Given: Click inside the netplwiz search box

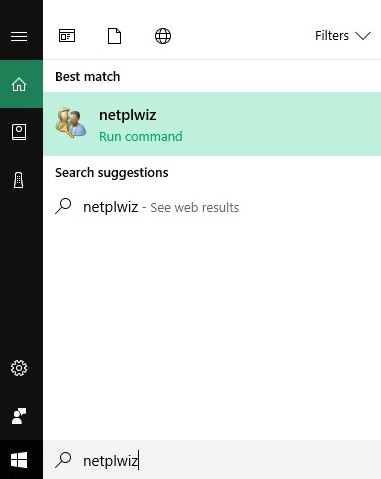Looking at the screenshot, I should tap(212, 460).
